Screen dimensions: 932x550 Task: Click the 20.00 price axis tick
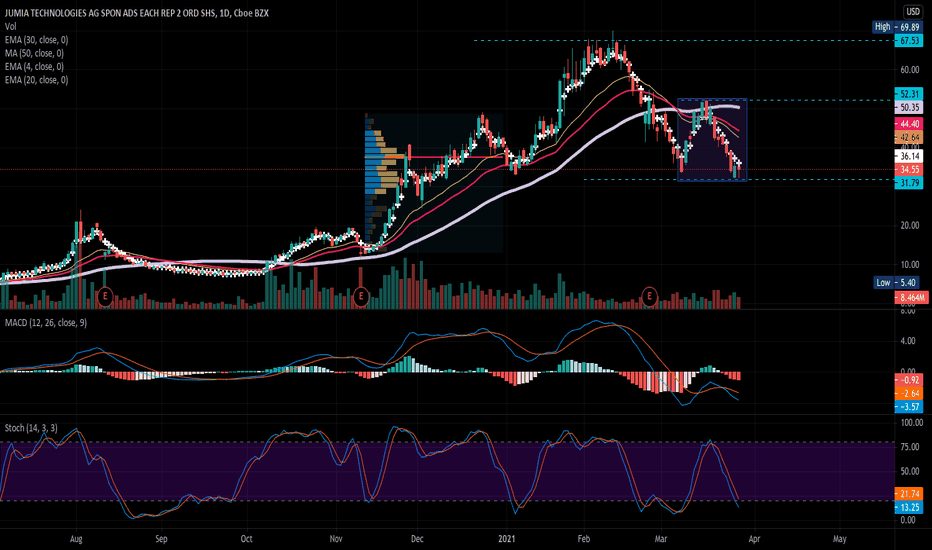click(x=909, y=225)
